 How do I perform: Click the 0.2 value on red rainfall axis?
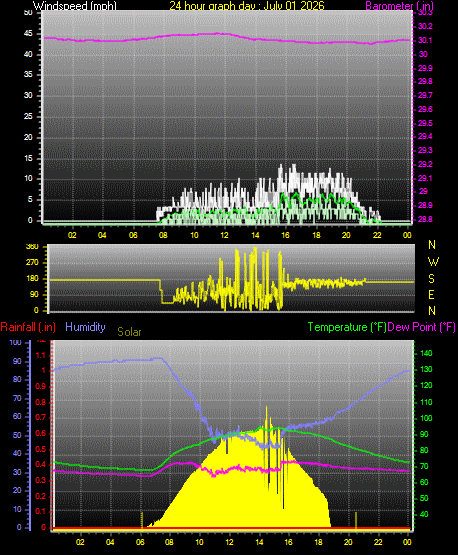[x=41, y=496]
